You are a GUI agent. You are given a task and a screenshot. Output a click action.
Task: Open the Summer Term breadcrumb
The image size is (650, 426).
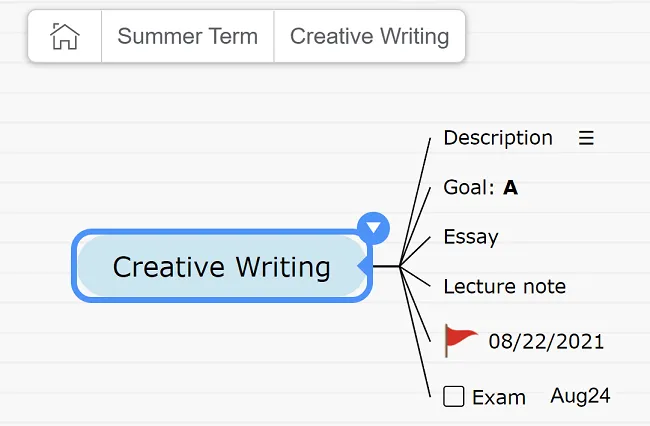click(x=187, y=36)
